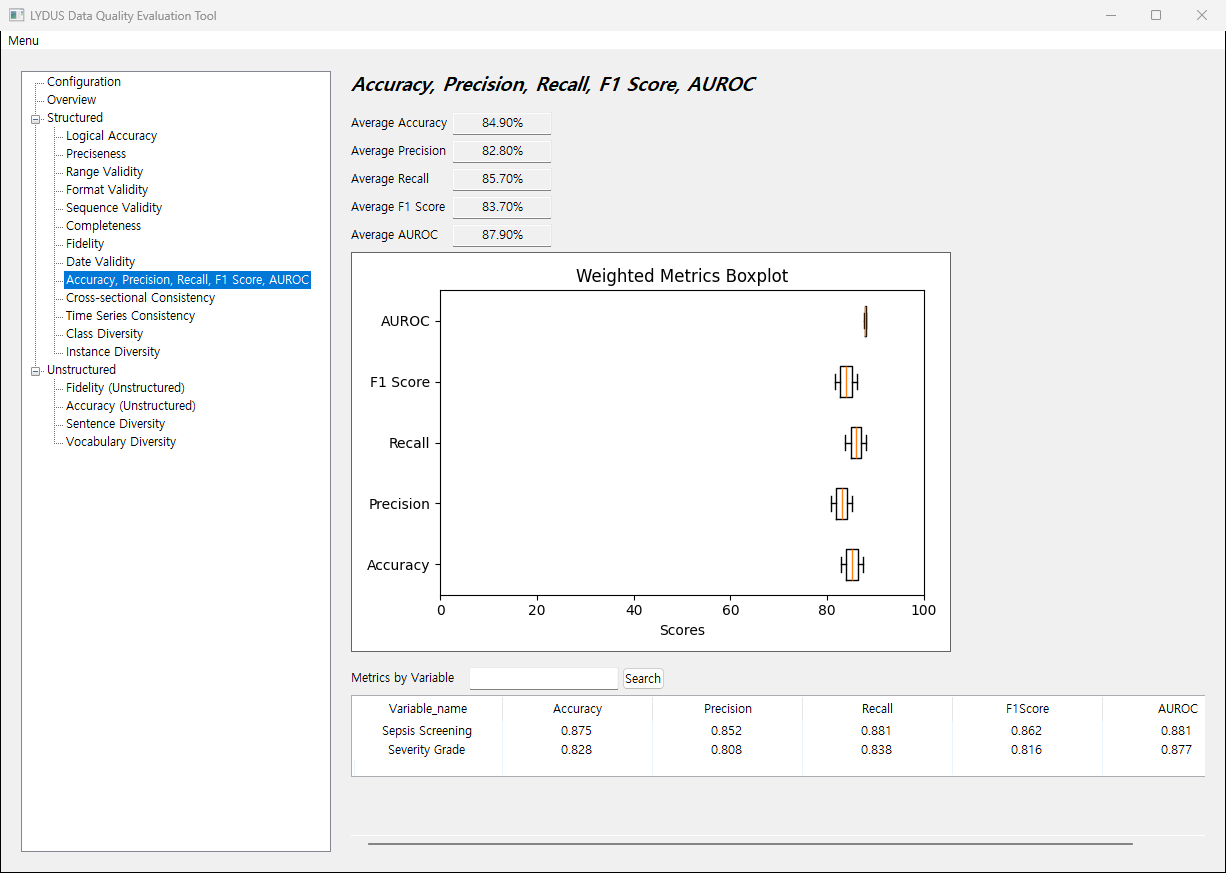Open Accuracy (Unstructured) page
Screen dimensions: 1226x873
pos(131,406)
